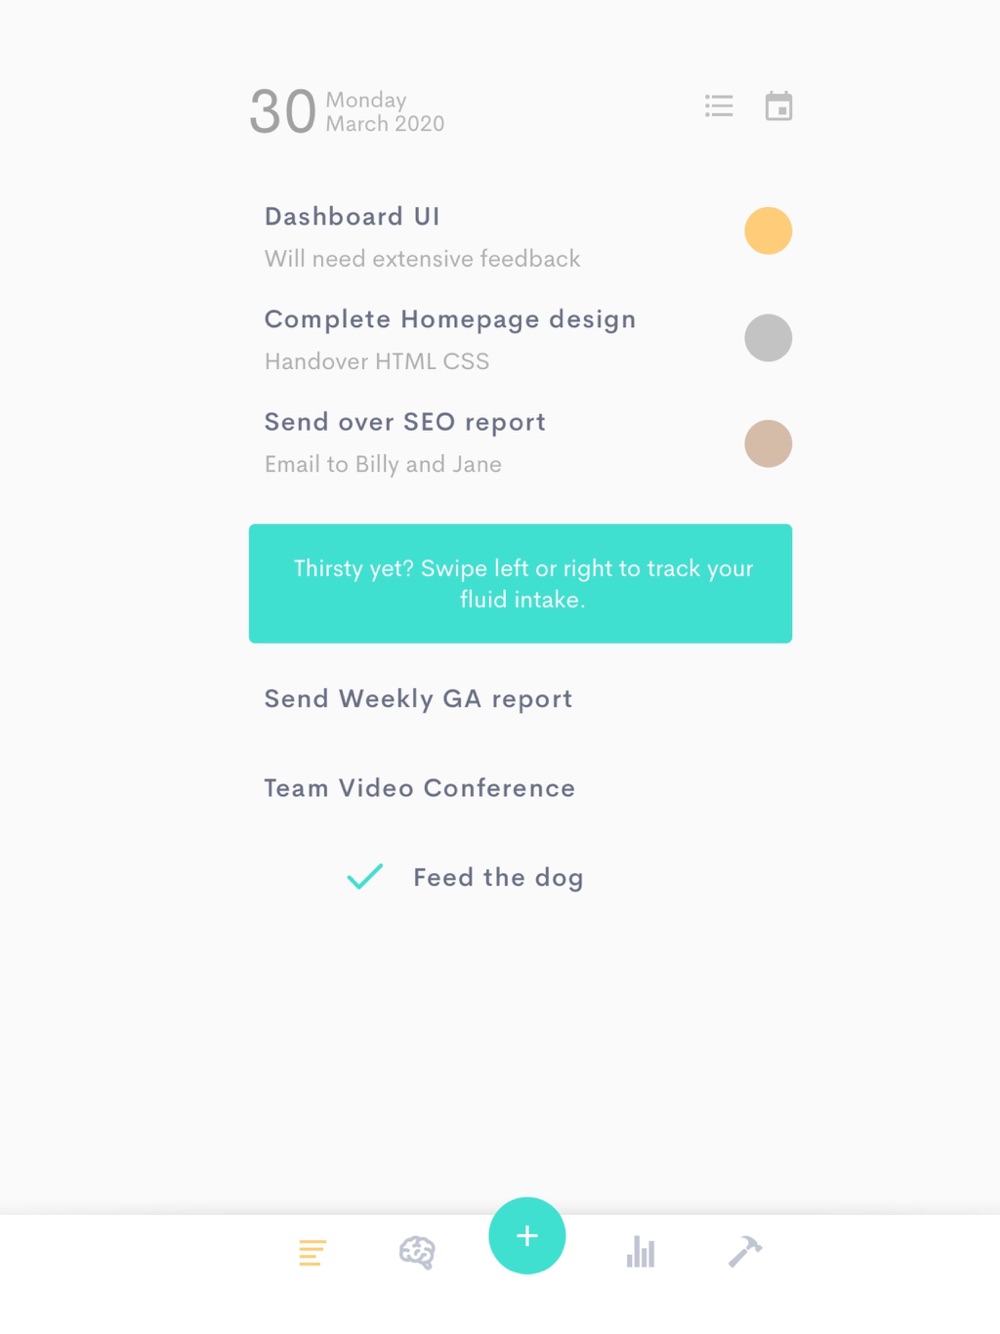Open the list view icon in header
The height and width of the screenshot is (1334, 1000).
pos(719,106)
